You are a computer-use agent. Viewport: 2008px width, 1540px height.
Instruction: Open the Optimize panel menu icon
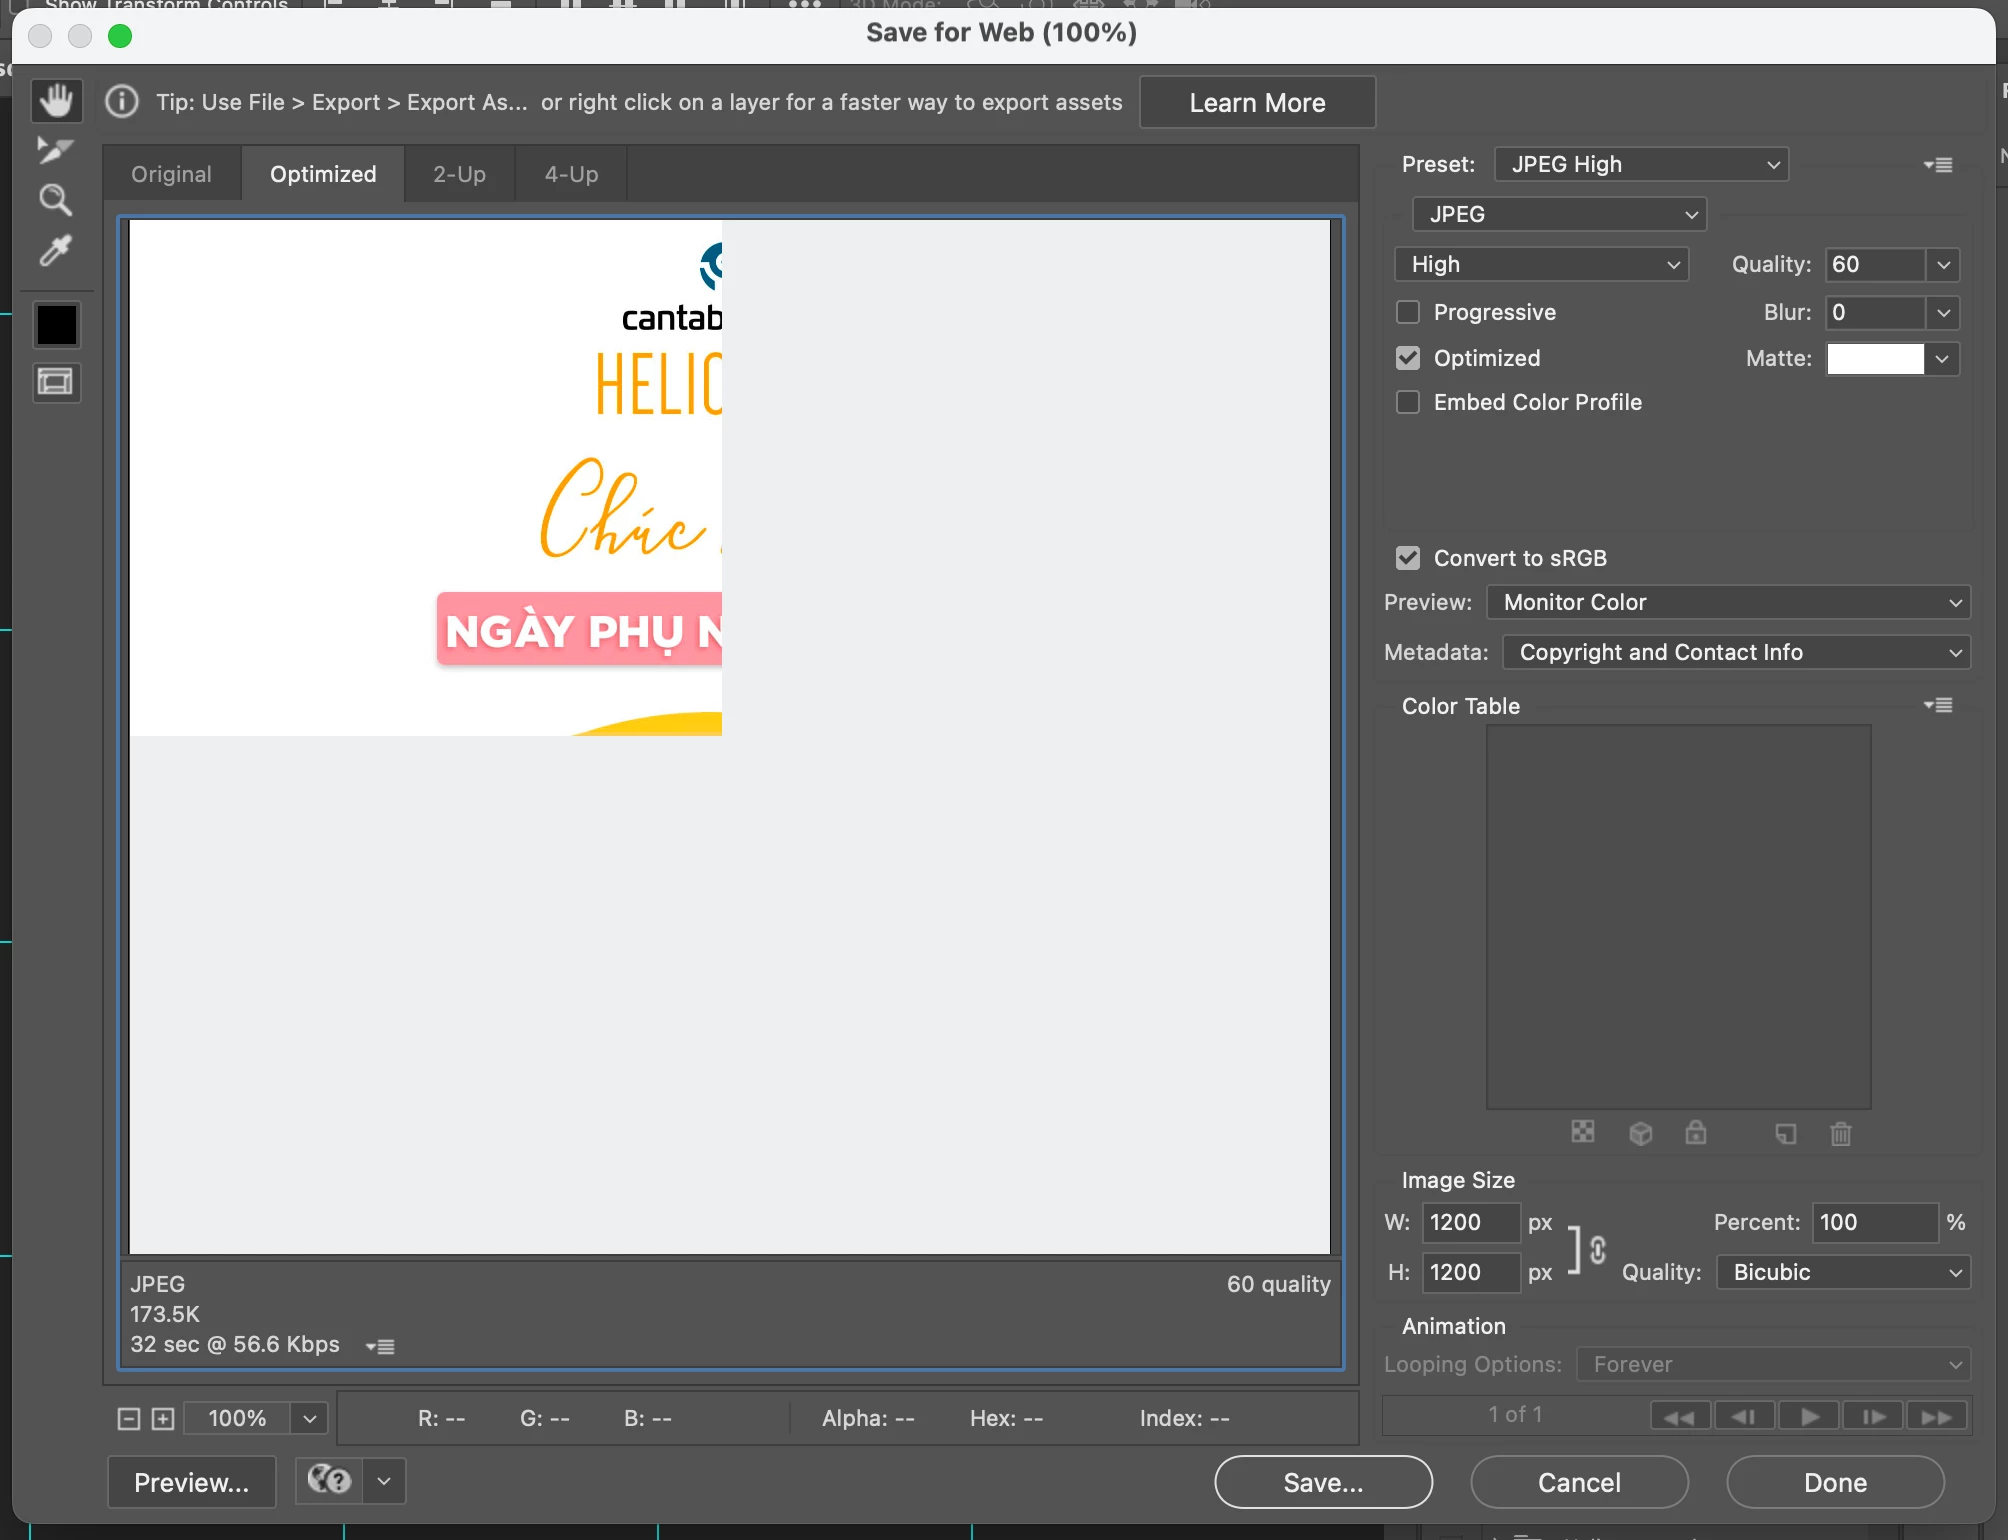(x=1938, y=165)
